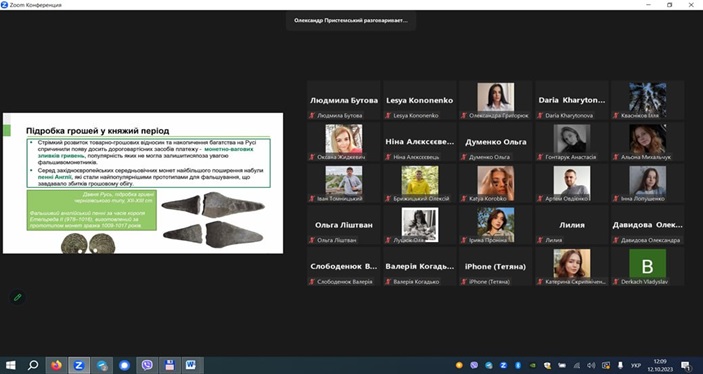703x374 pixels.
Task: Open taskbar search magnifier
Action: pos(33,365)
